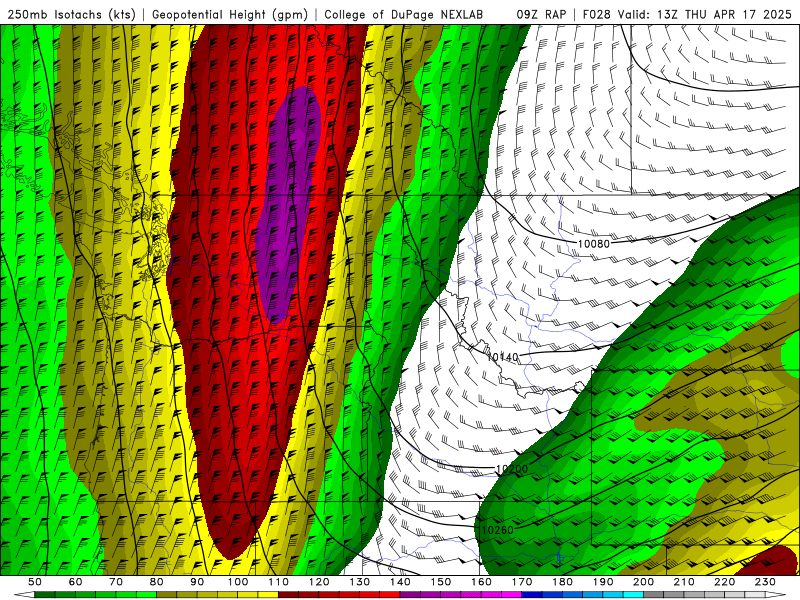Click the 110 value on the color scale
Image resolution: width=800 pixels, height=600 pixels.
pyautogui.click(x=279, y=582)
